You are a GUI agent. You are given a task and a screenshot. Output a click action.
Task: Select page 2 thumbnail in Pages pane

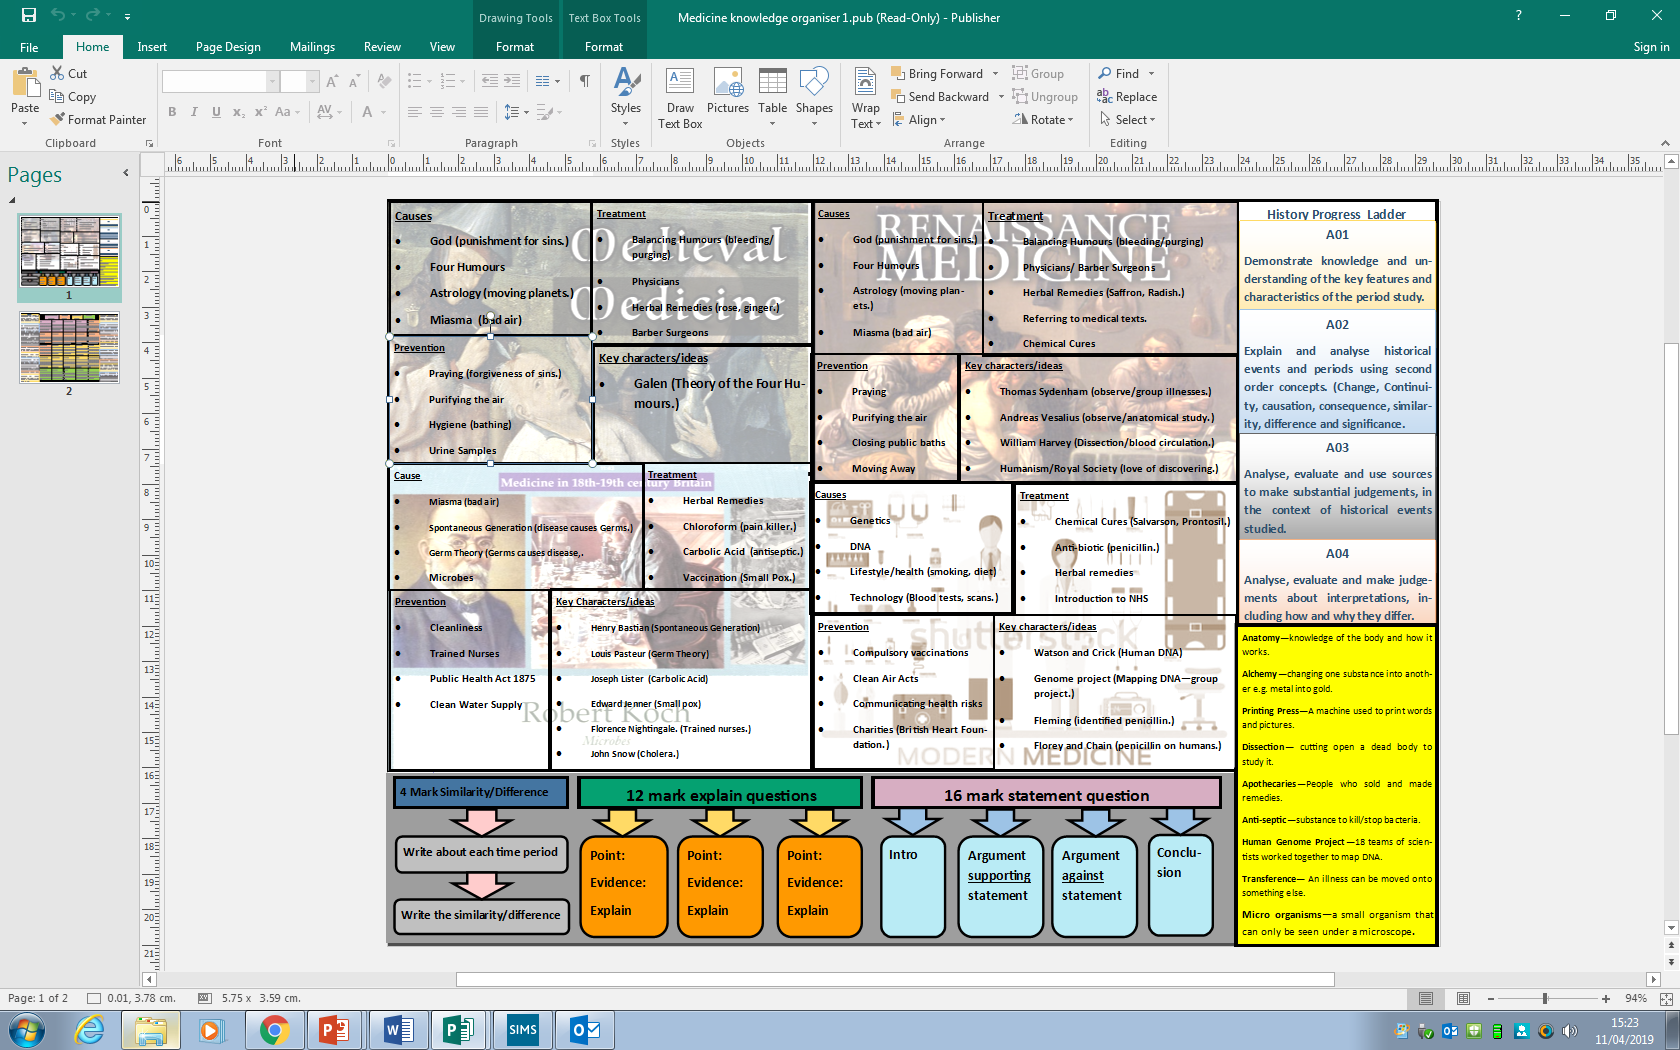point(69,347)
